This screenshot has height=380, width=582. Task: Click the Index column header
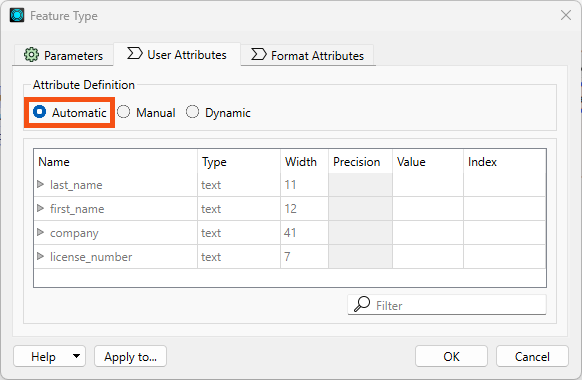pyautogui.click(x=505, y=162)
